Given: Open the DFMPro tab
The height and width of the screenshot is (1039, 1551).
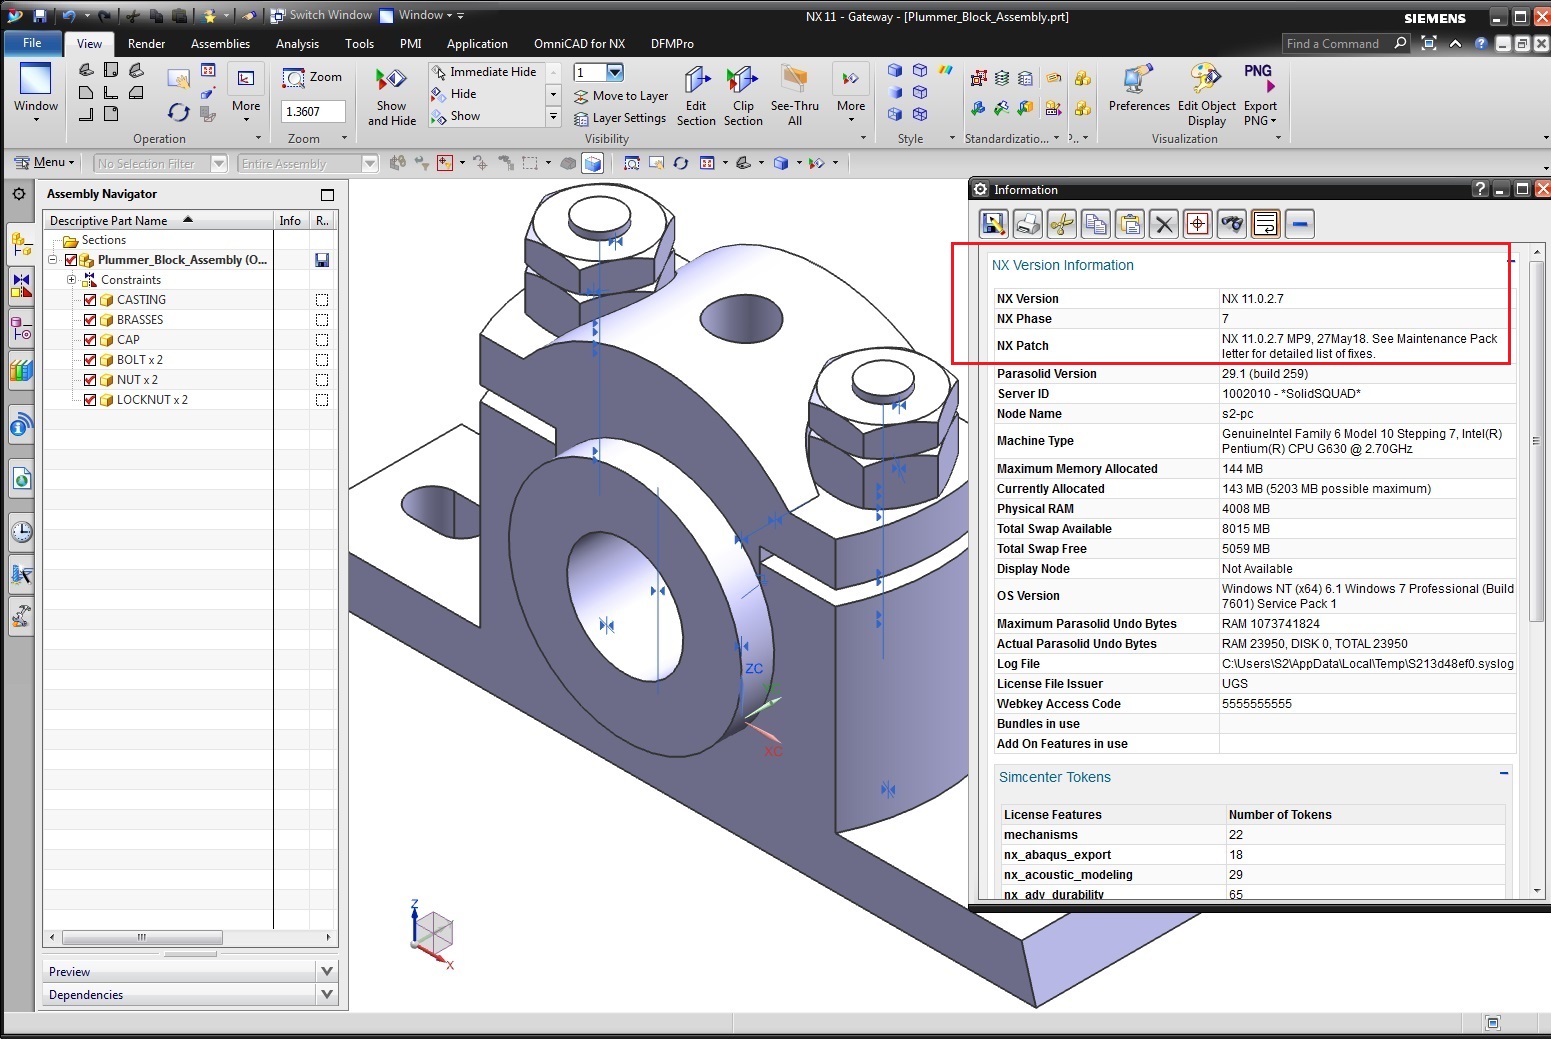Looking at the screenshot, I should tap(672, 44).
